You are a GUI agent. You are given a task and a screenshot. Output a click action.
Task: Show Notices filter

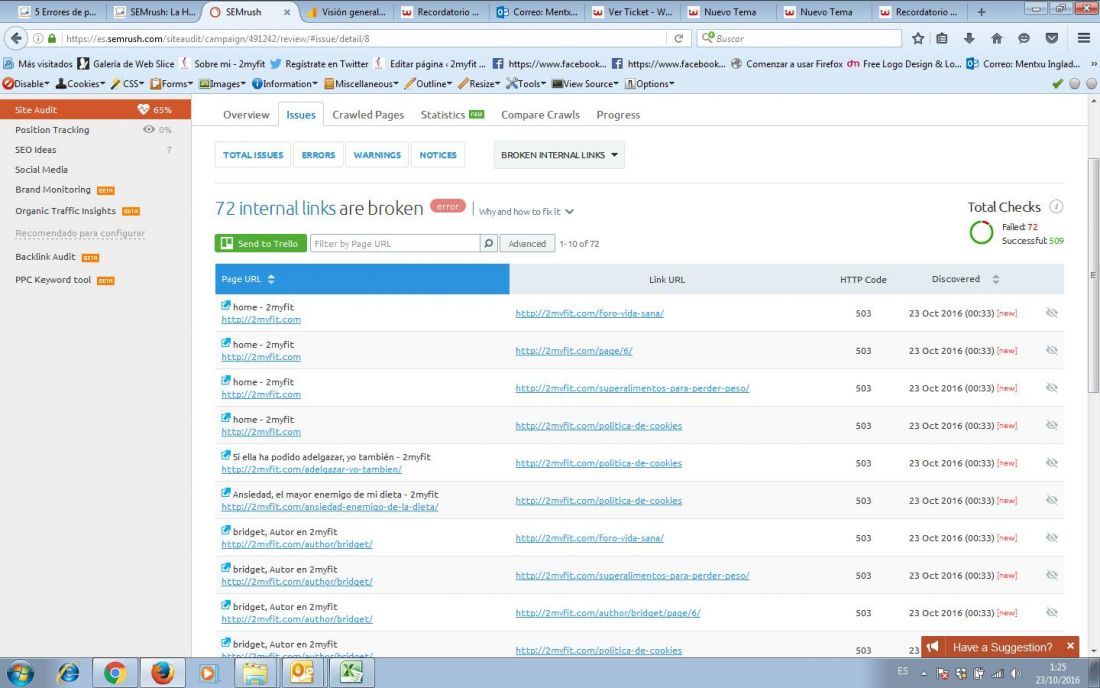click(438, 155)
